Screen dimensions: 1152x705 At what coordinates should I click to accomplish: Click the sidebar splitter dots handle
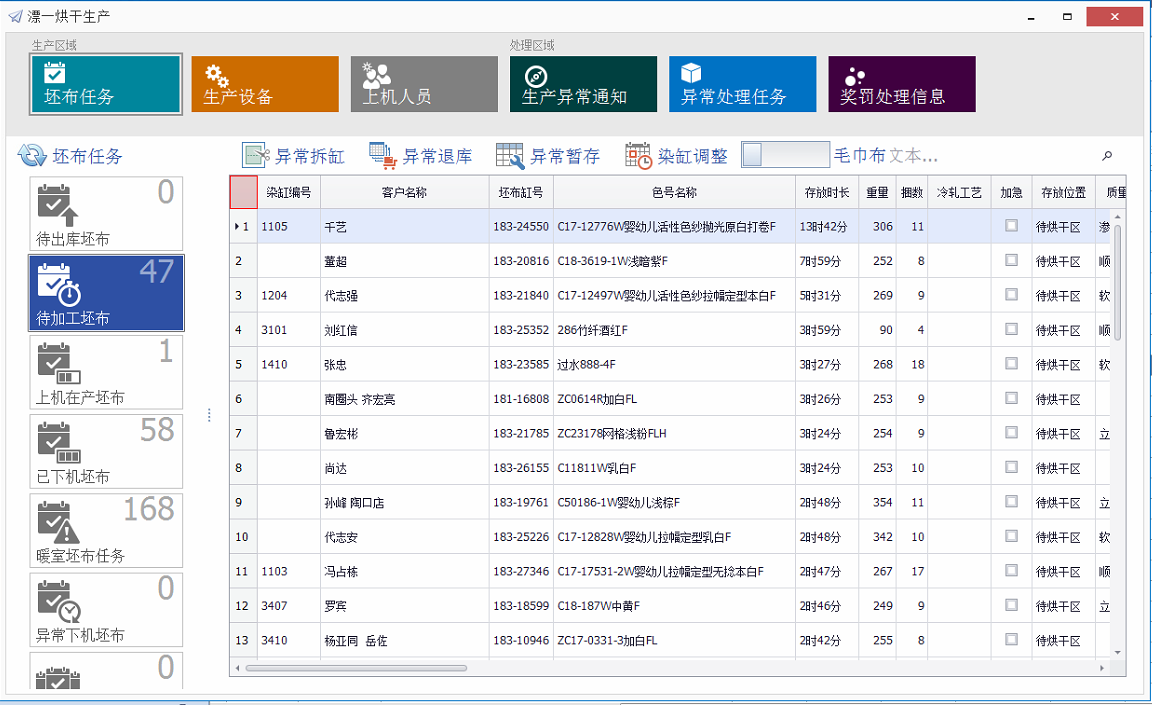click(209, 416)
